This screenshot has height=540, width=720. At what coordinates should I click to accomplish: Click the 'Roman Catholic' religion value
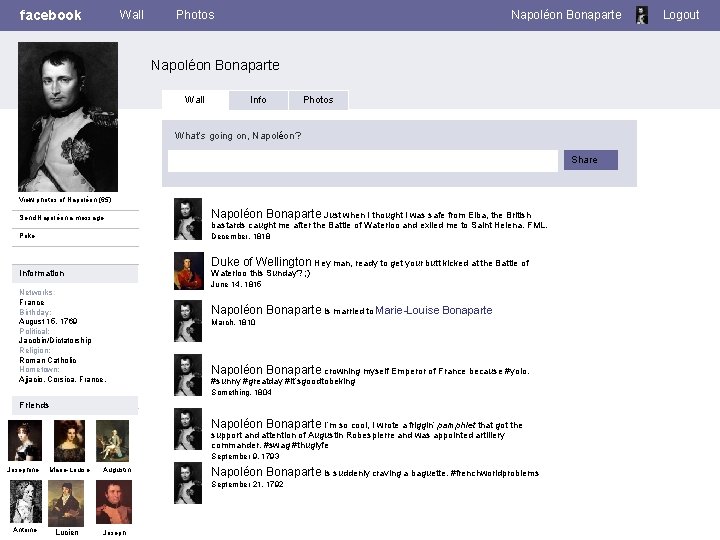(x=48, y=360)
